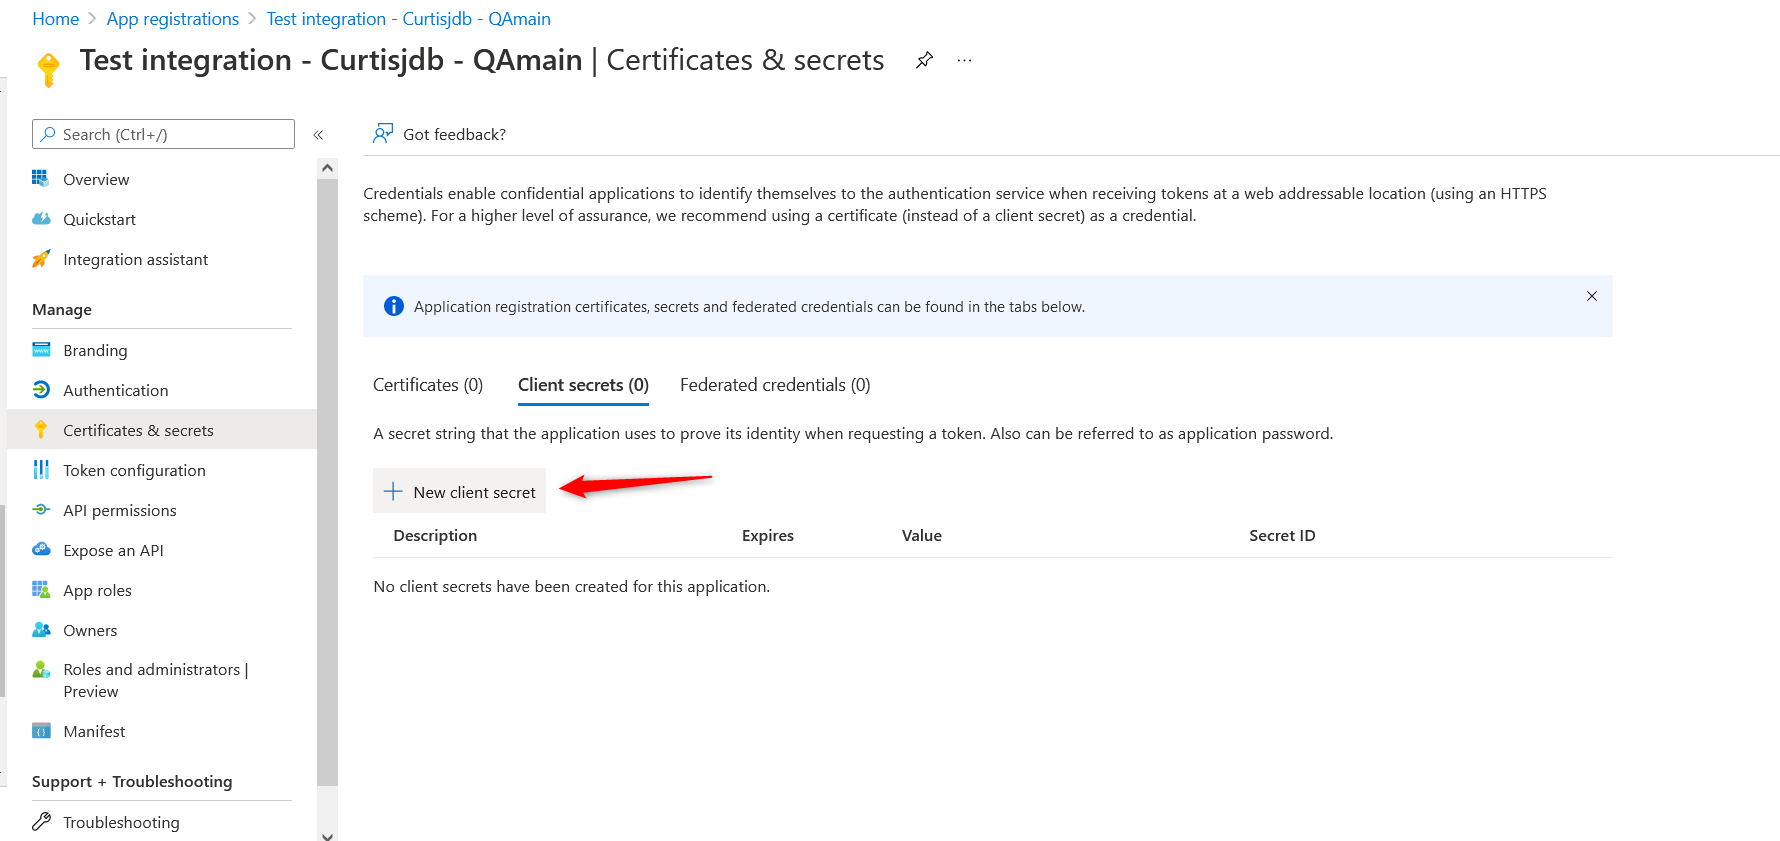This screenshot has height=841, width=1780.
Task: Click sidebar scrollbar up arrow
Action: tap(327, 168)
